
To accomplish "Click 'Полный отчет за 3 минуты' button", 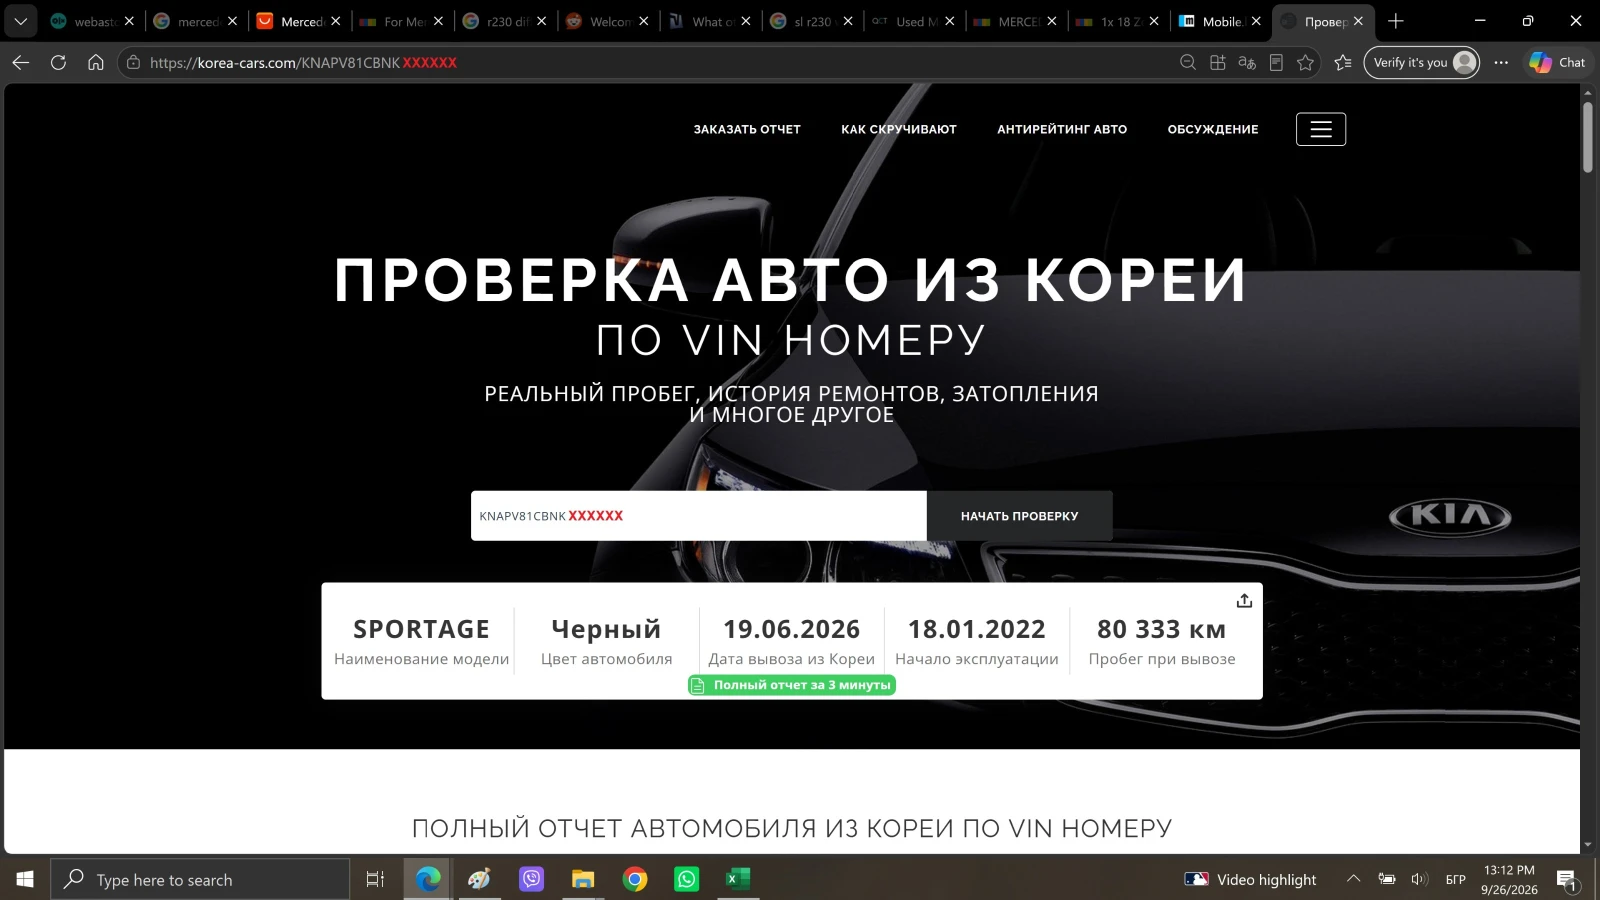I will point(792,685).
